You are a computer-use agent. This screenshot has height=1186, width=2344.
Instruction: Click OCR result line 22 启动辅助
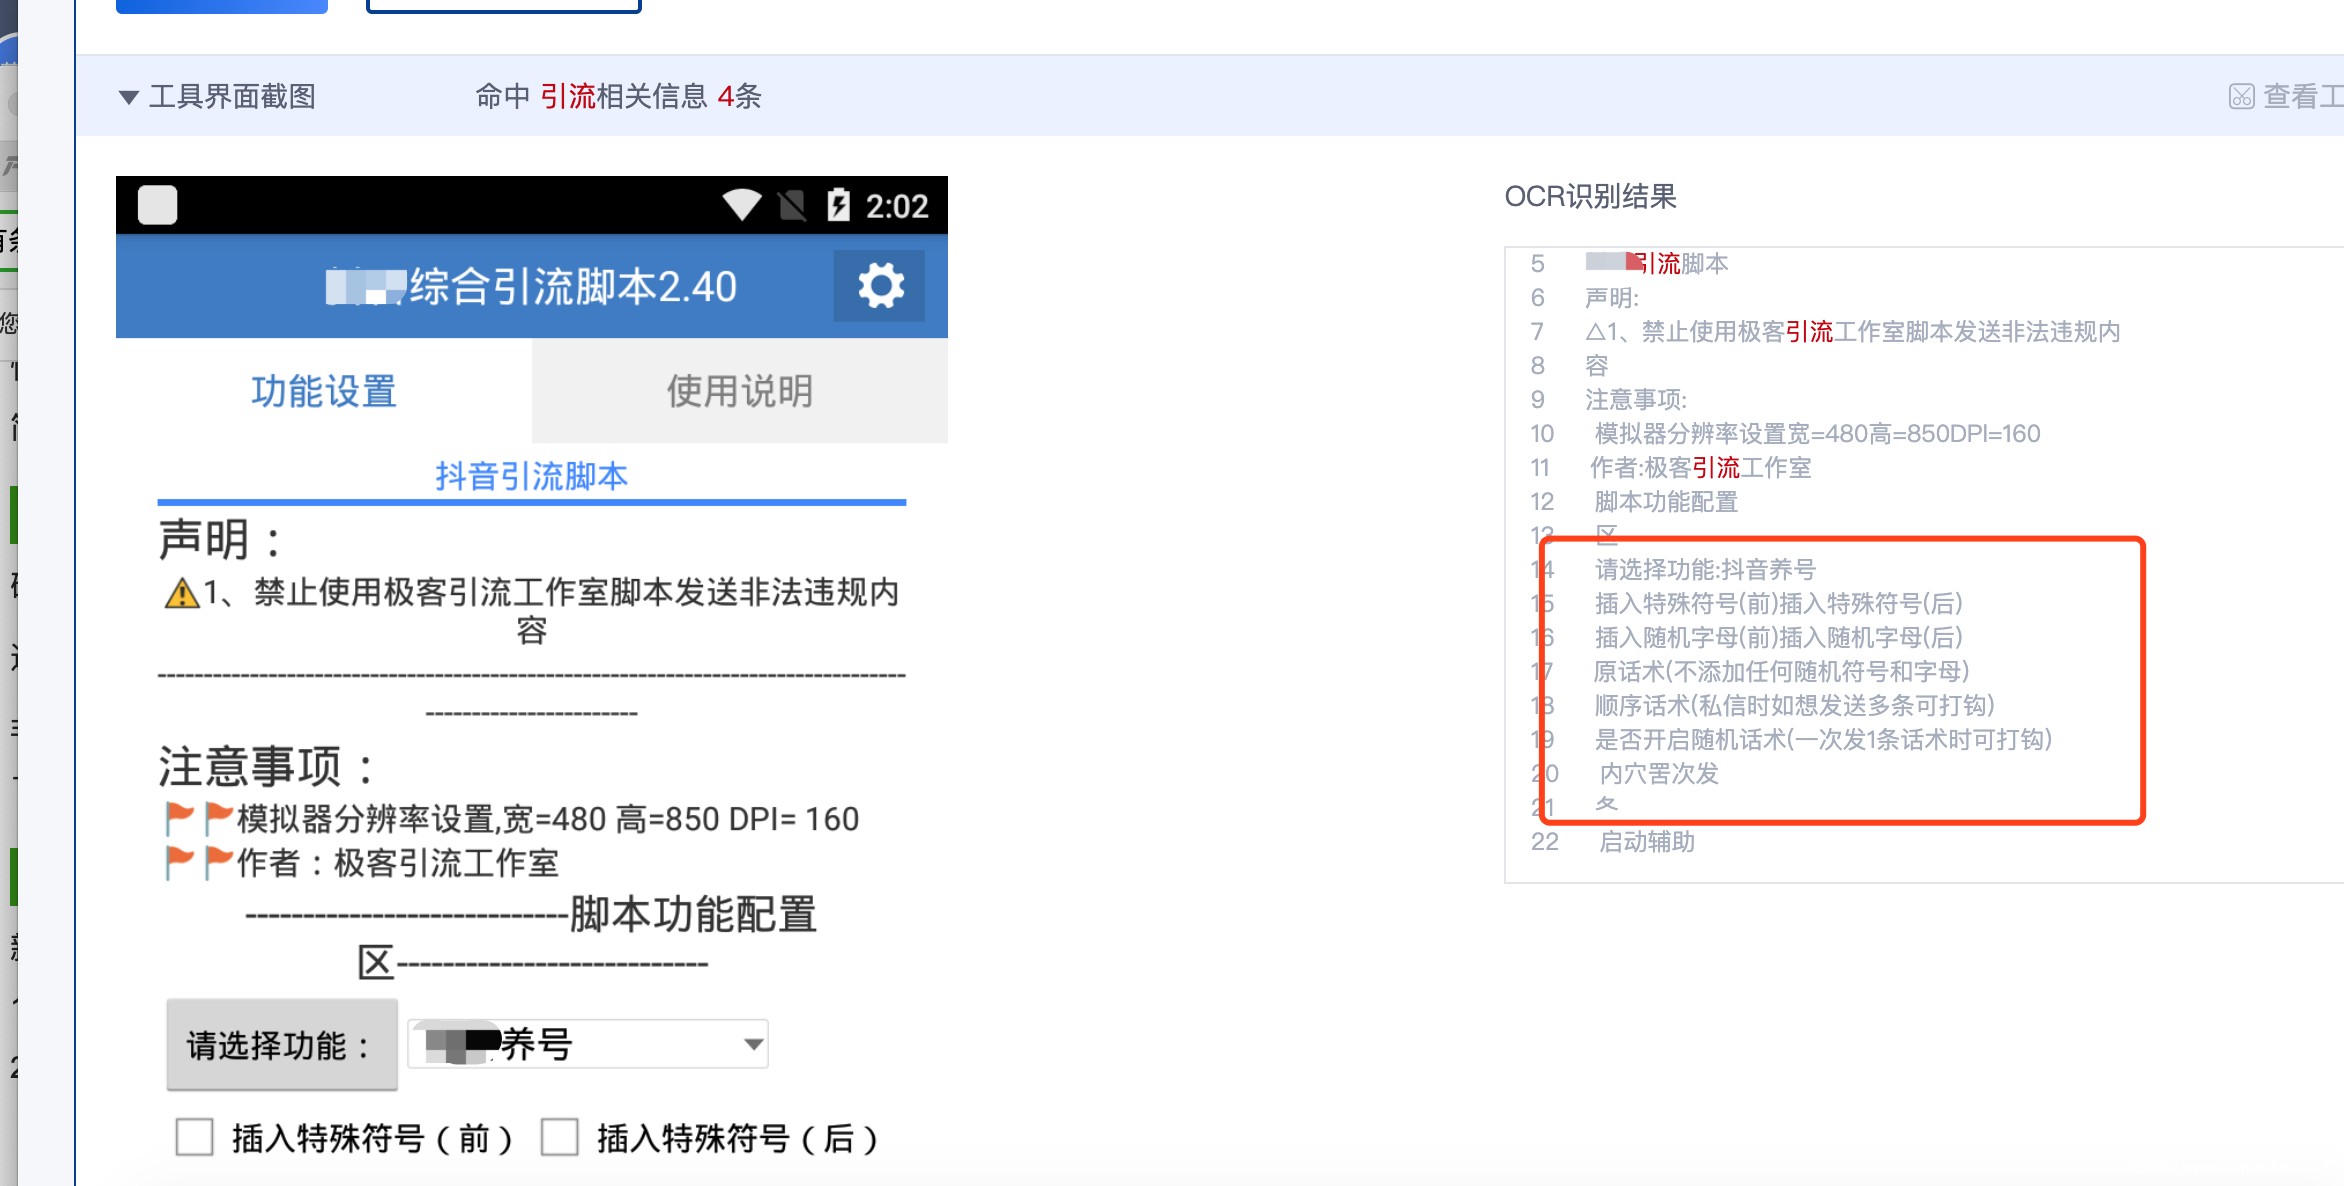click(x=1646, y=841)
